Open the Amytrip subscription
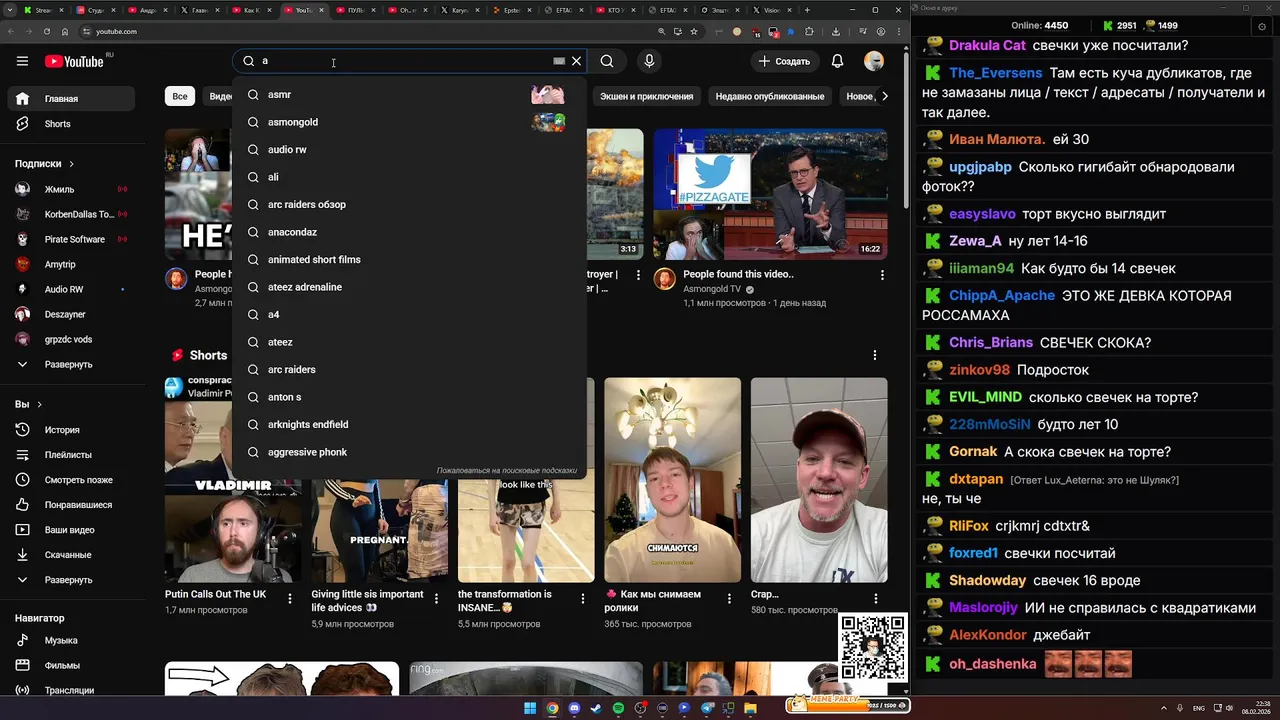This screenshot has width=1280, height=720. coord(70,264)
